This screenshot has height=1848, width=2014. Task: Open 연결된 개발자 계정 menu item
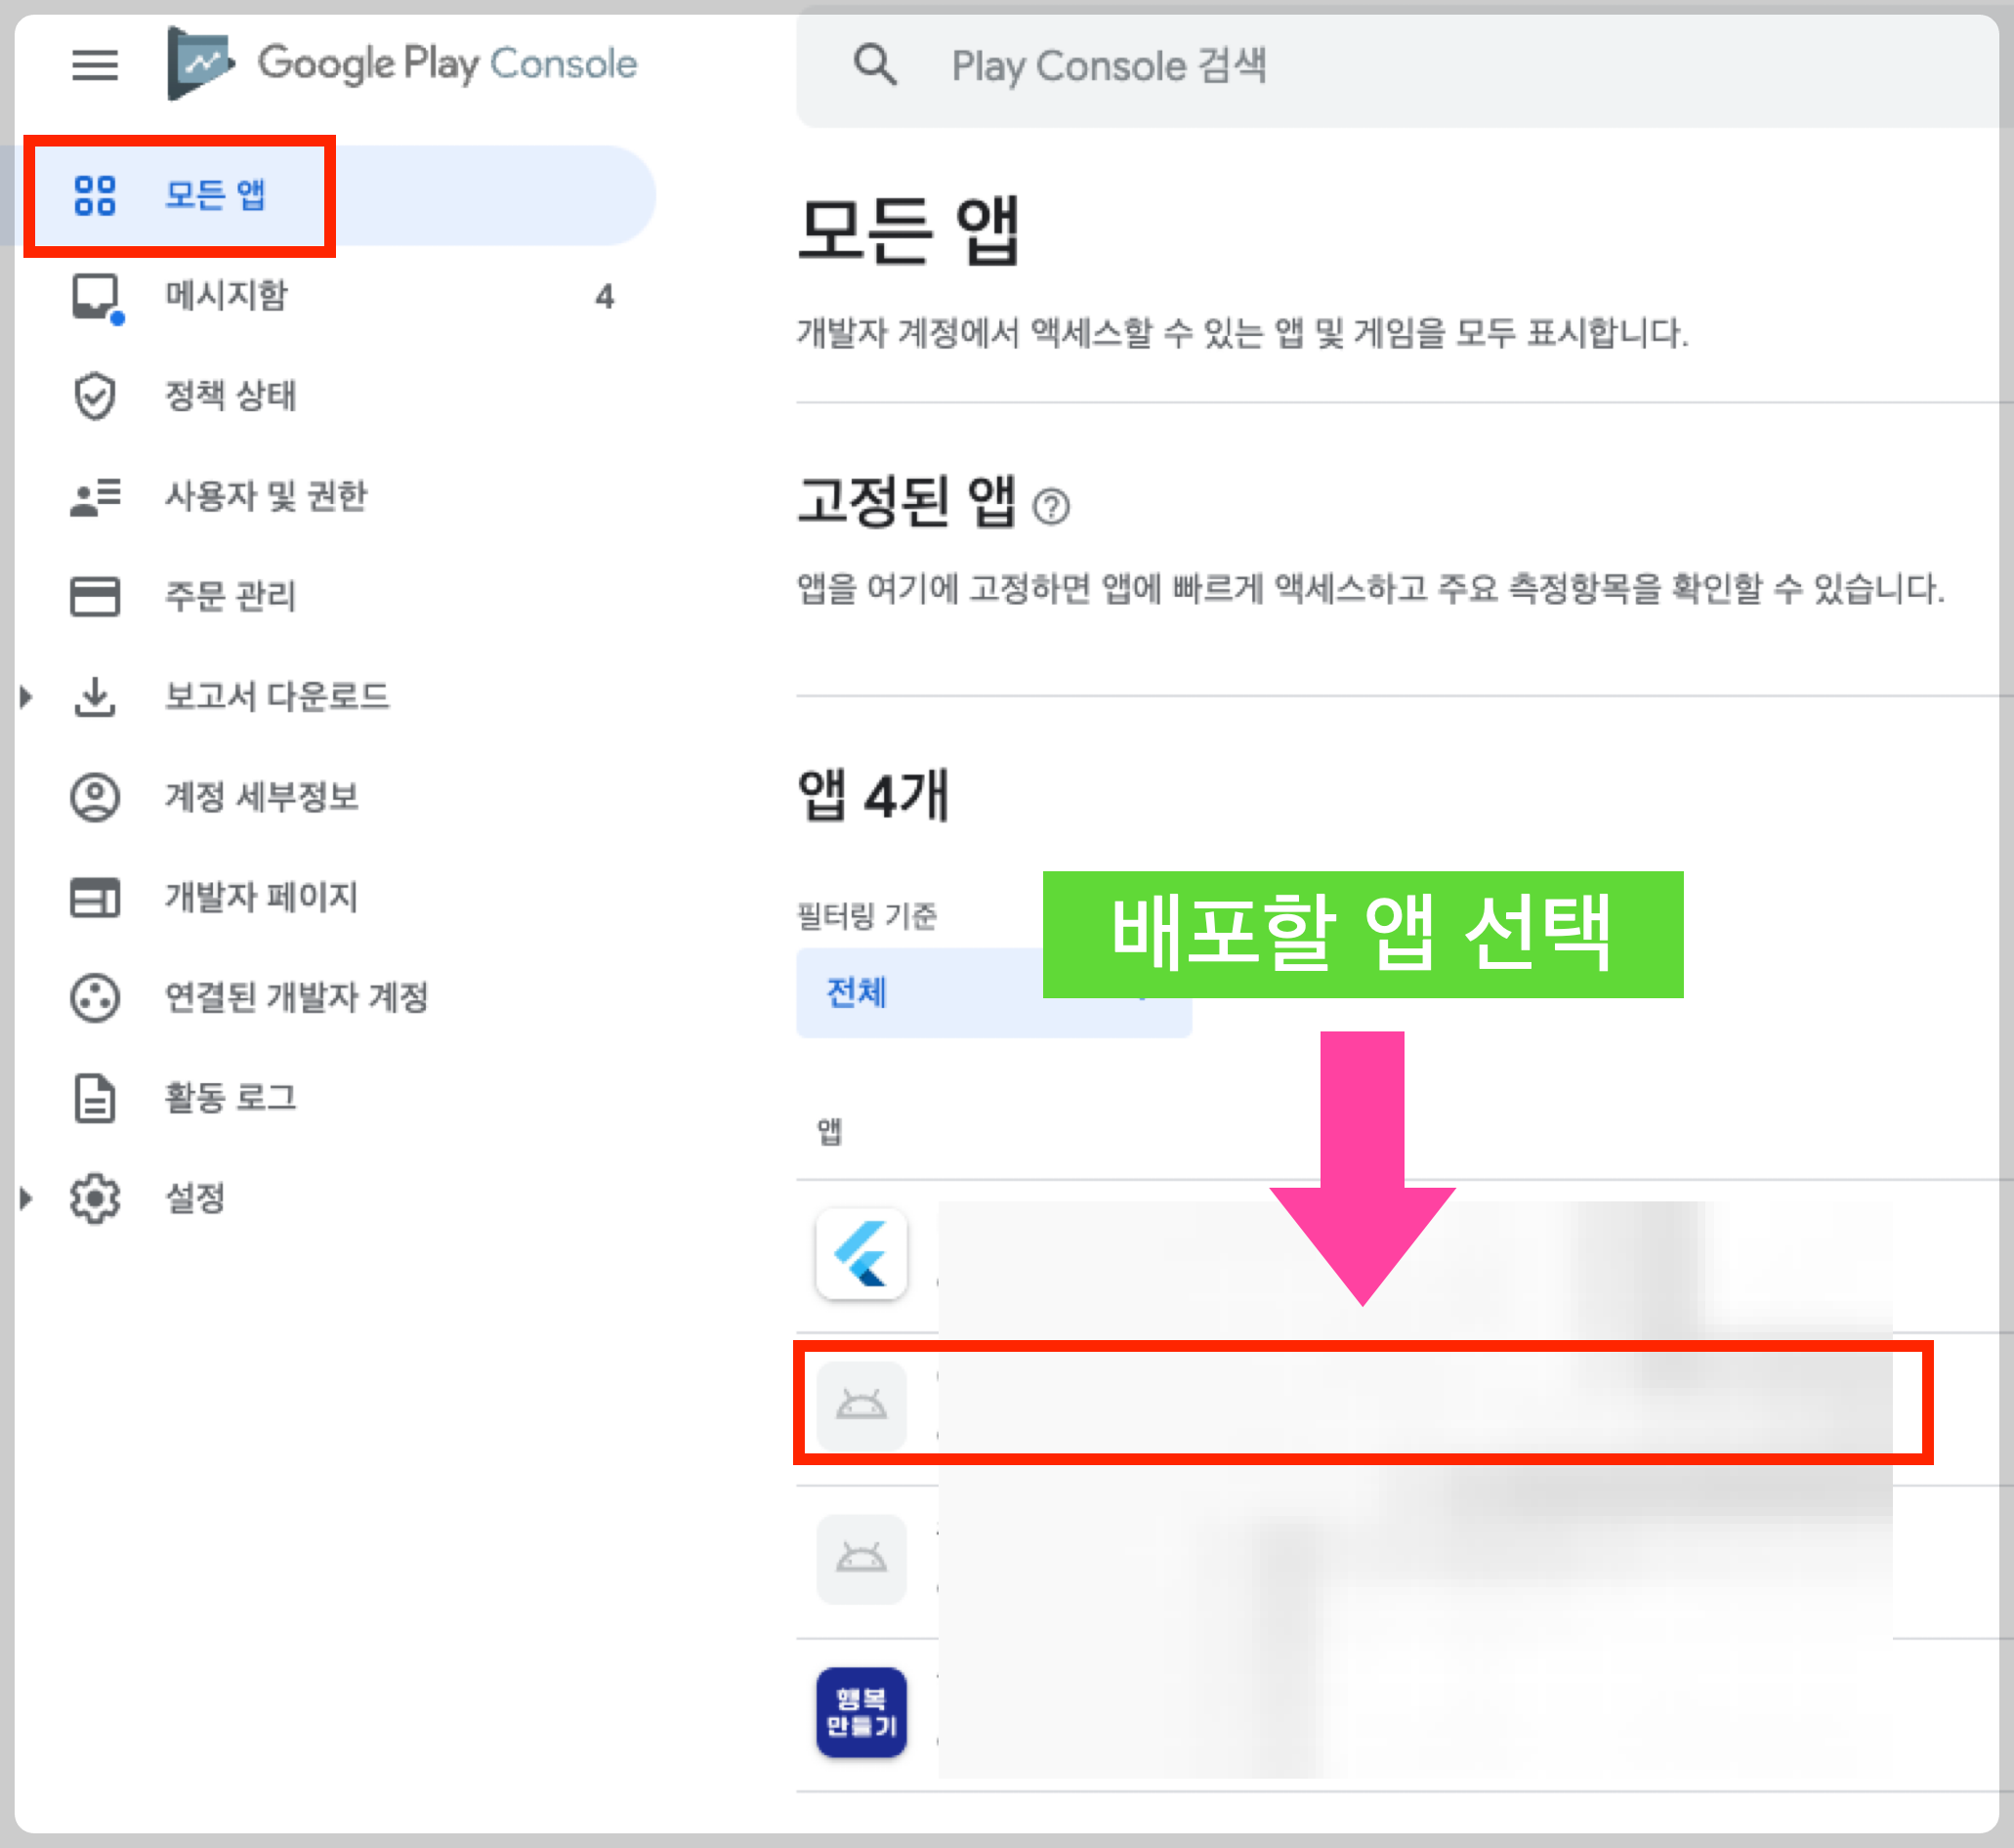click(x=296, y=997)
